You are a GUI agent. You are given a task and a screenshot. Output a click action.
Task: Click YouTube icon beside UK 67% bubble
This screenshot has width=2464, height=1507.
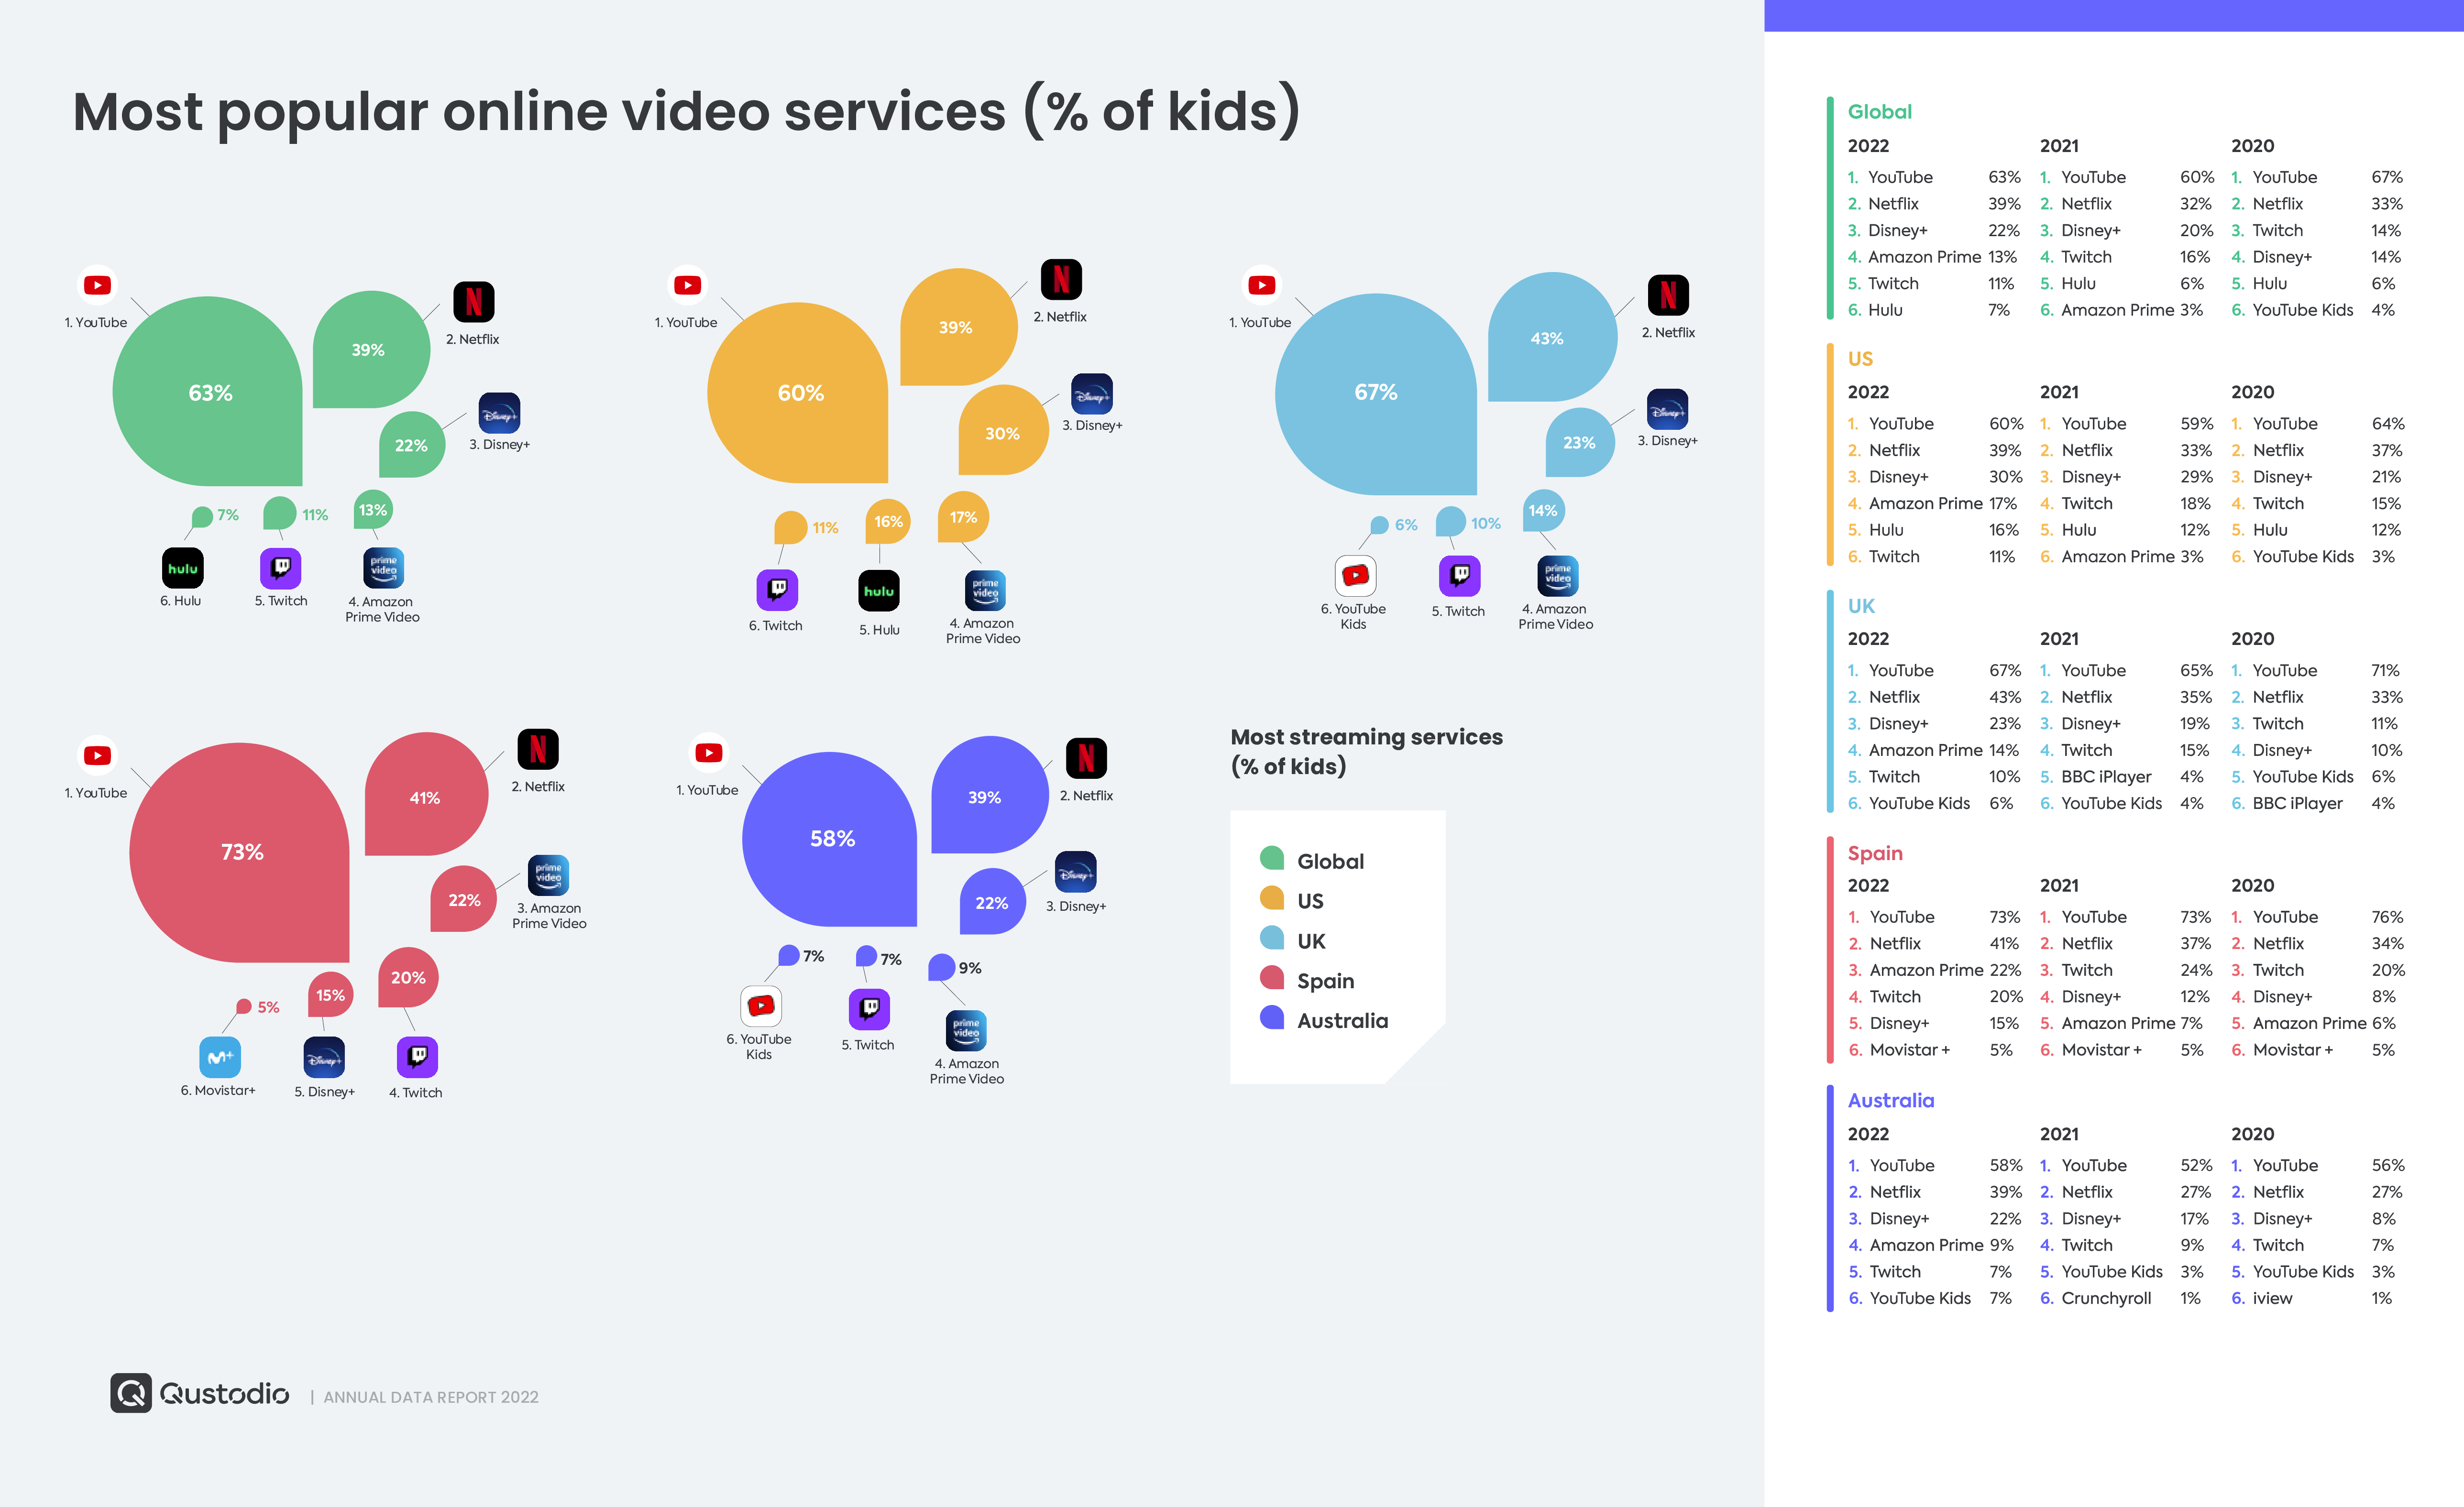[x=1261, y=285]
